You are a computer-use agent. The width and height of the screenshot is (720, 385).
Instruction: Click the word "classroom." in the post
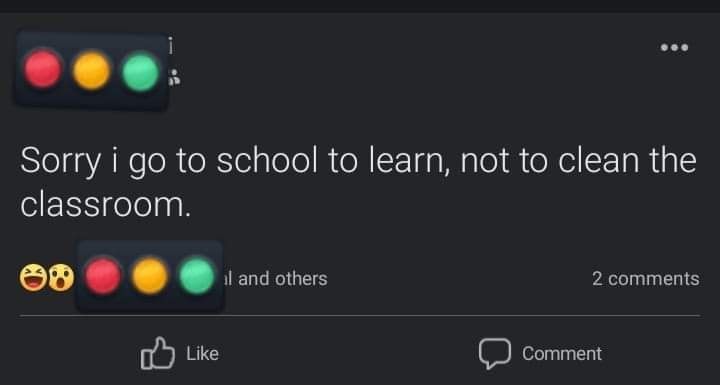point(105,204)
